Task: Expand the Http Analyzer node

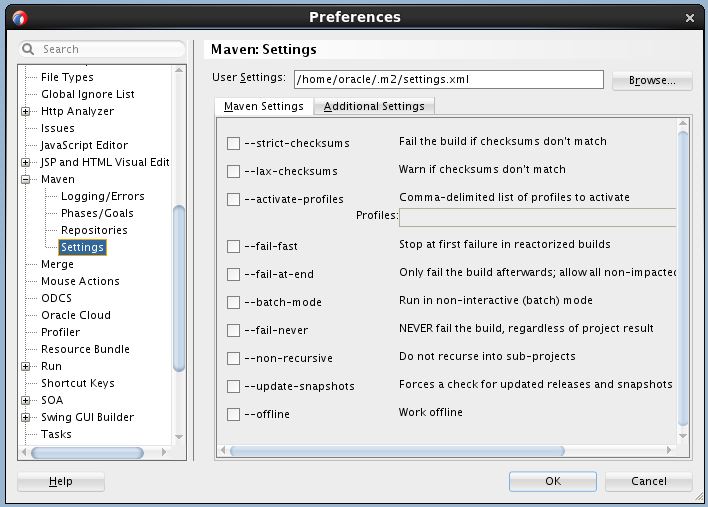Action: [27, 112]
